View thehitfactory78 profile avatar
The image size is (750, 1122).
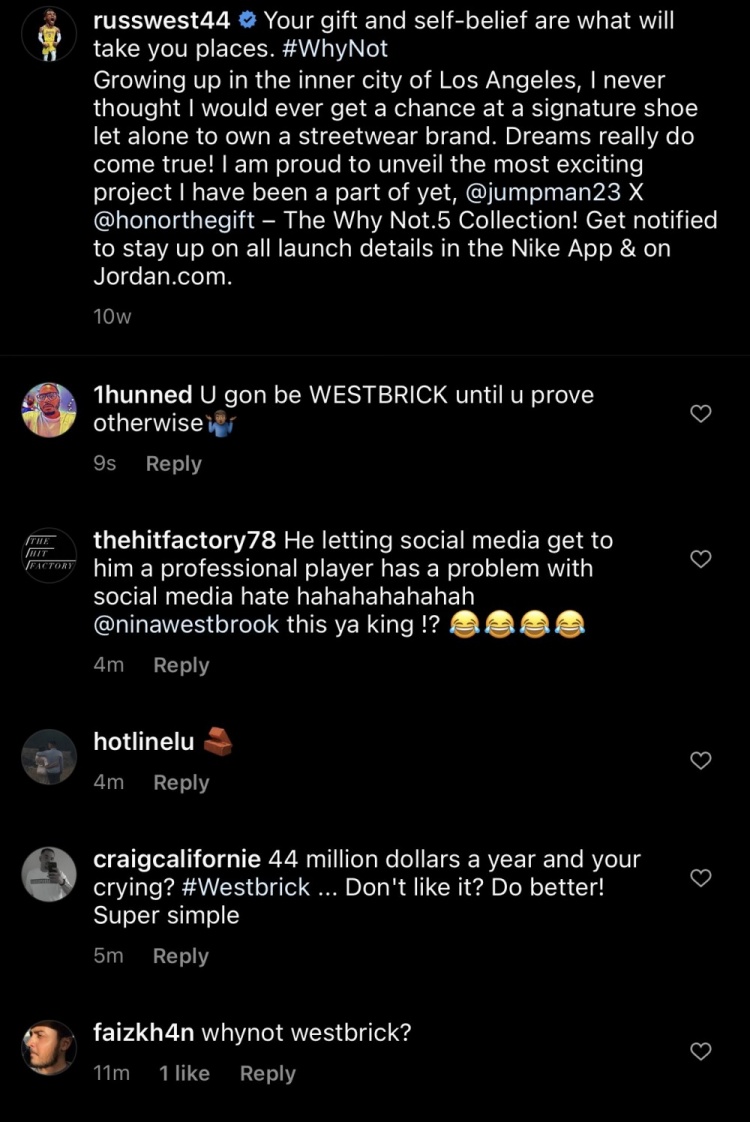[49, 555]
